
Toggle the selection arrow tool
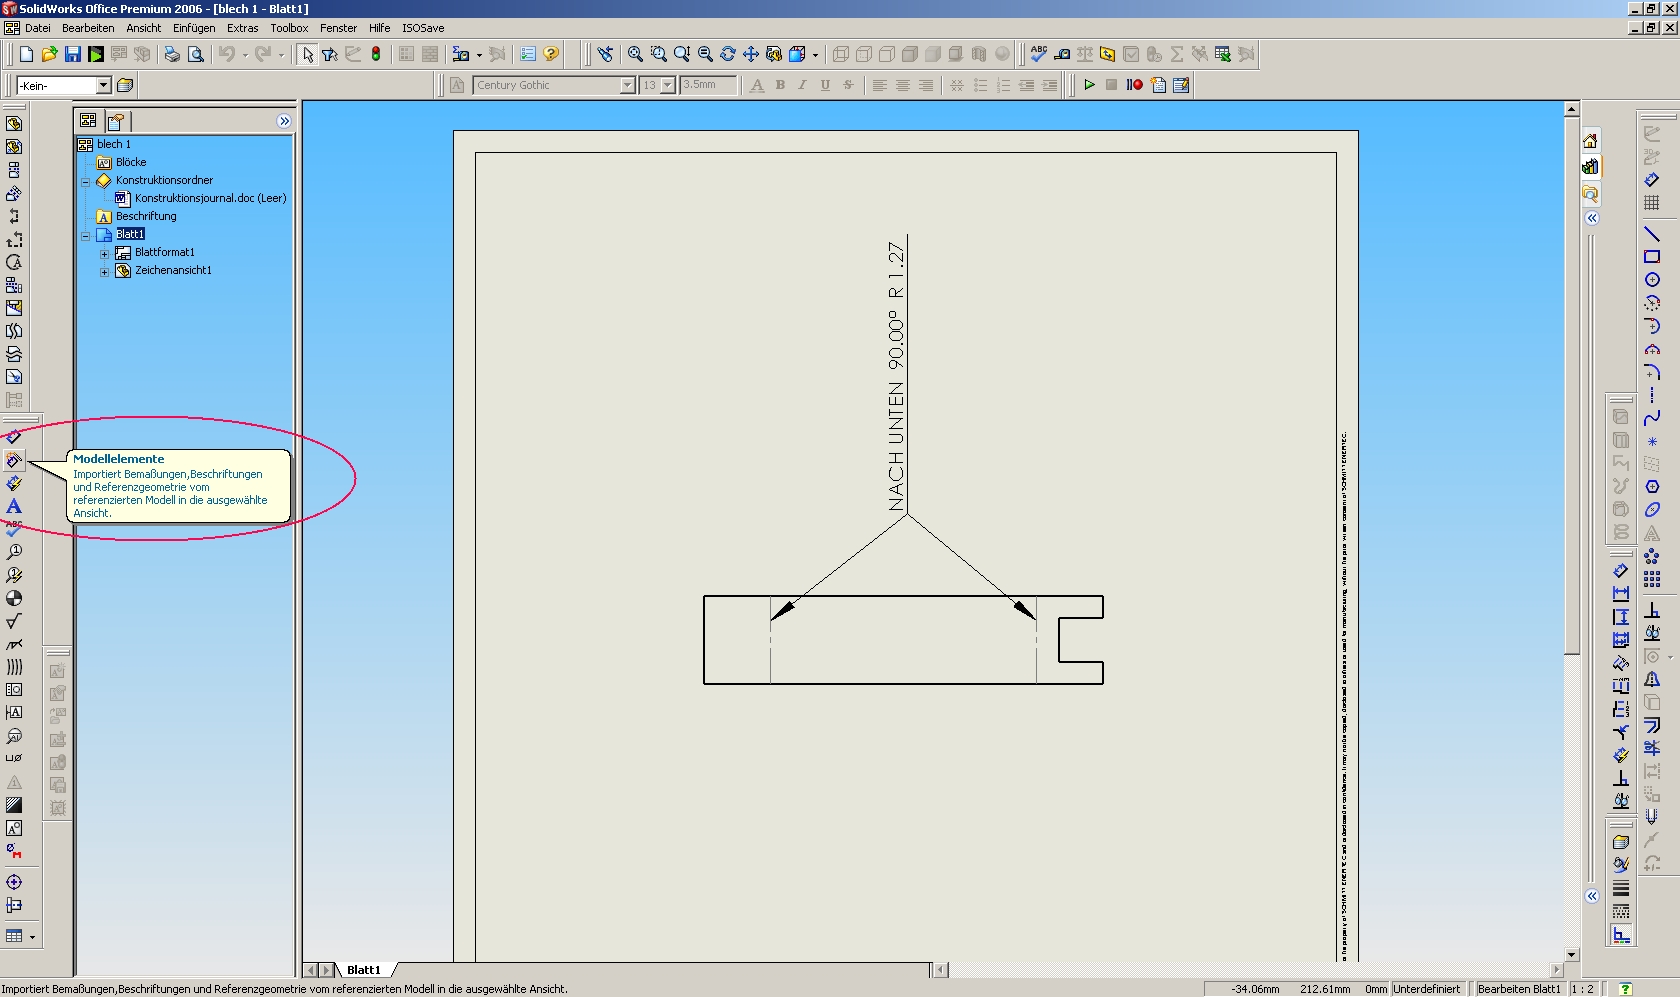tap(307, 54)
